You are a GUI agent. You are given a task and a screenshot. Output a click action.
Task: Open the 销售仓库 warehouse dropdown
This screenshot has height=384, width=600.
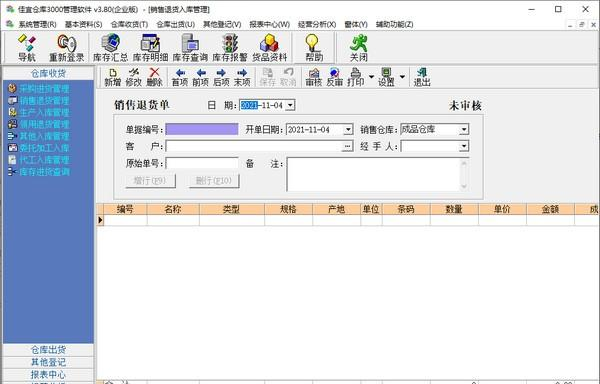click(x=464, y=130)
